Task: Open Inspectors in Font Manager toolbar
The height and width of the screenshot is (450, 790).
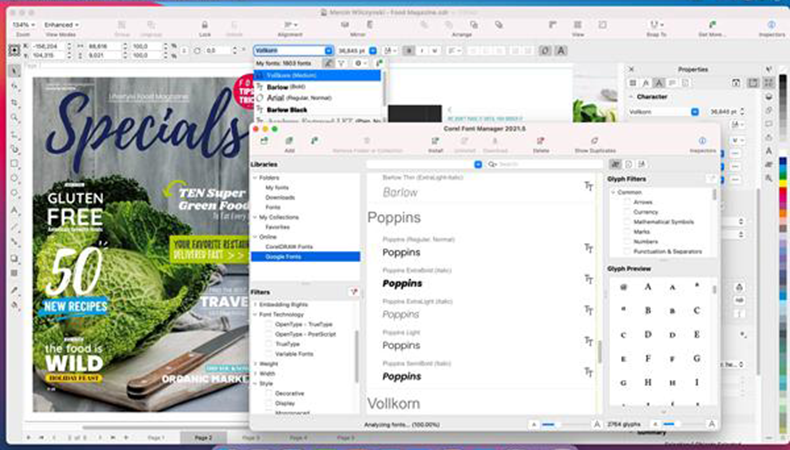Action: pos(702,141)
